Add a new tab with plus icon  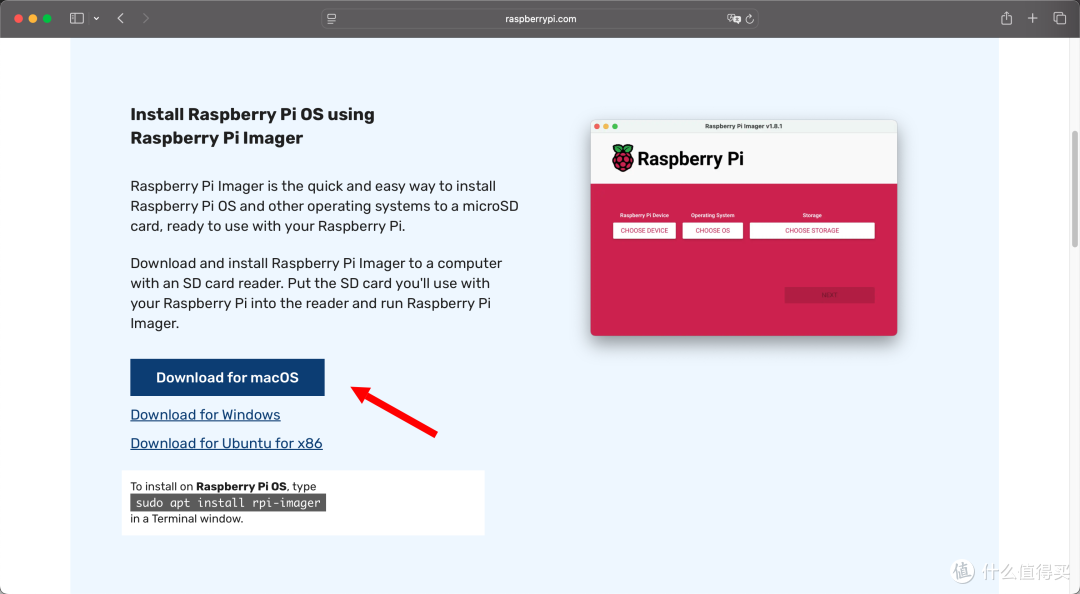tap(1032, 19)
